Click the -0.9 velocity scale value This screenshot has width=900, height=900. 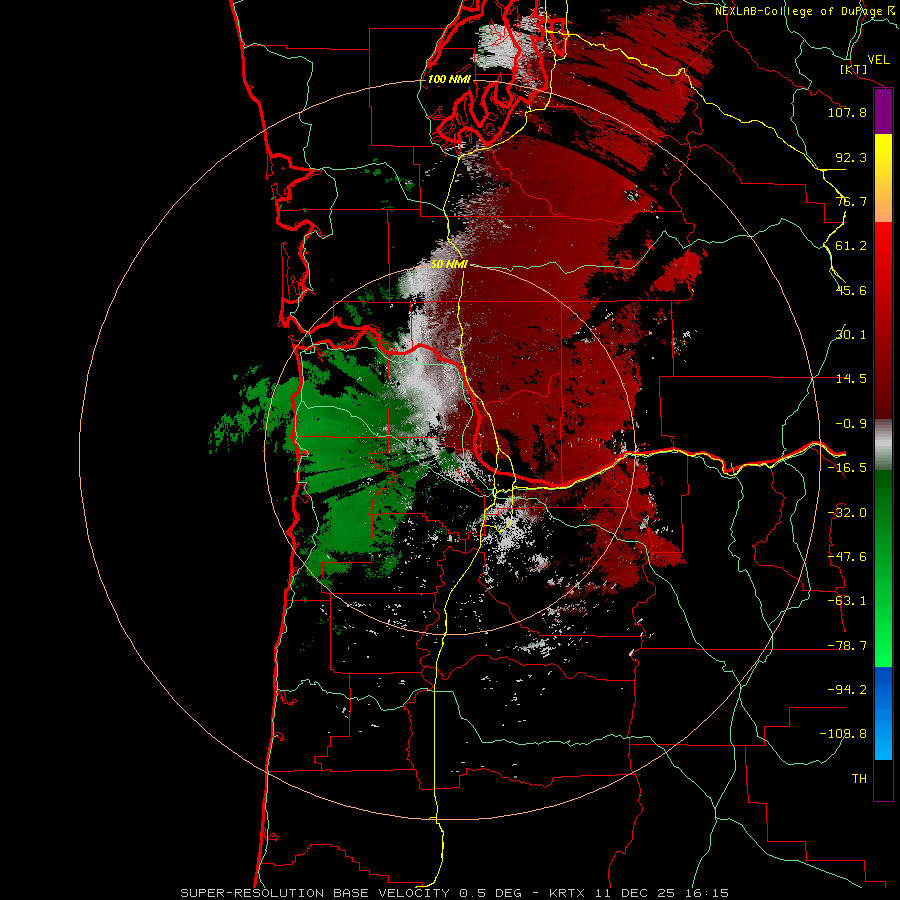(851, 424)
